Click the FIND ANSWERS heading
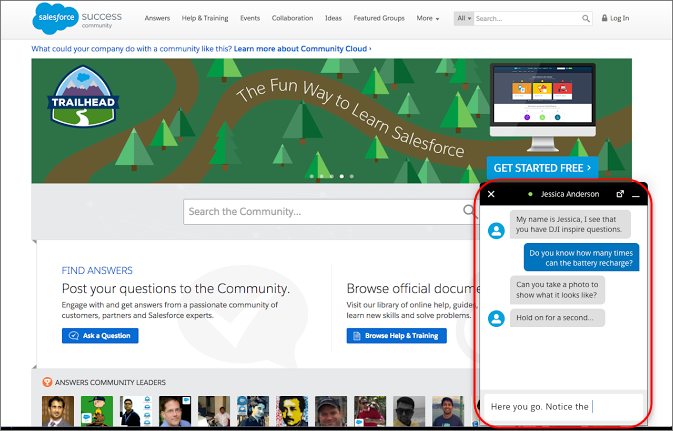The image size is (673, 431). point(97,270)
